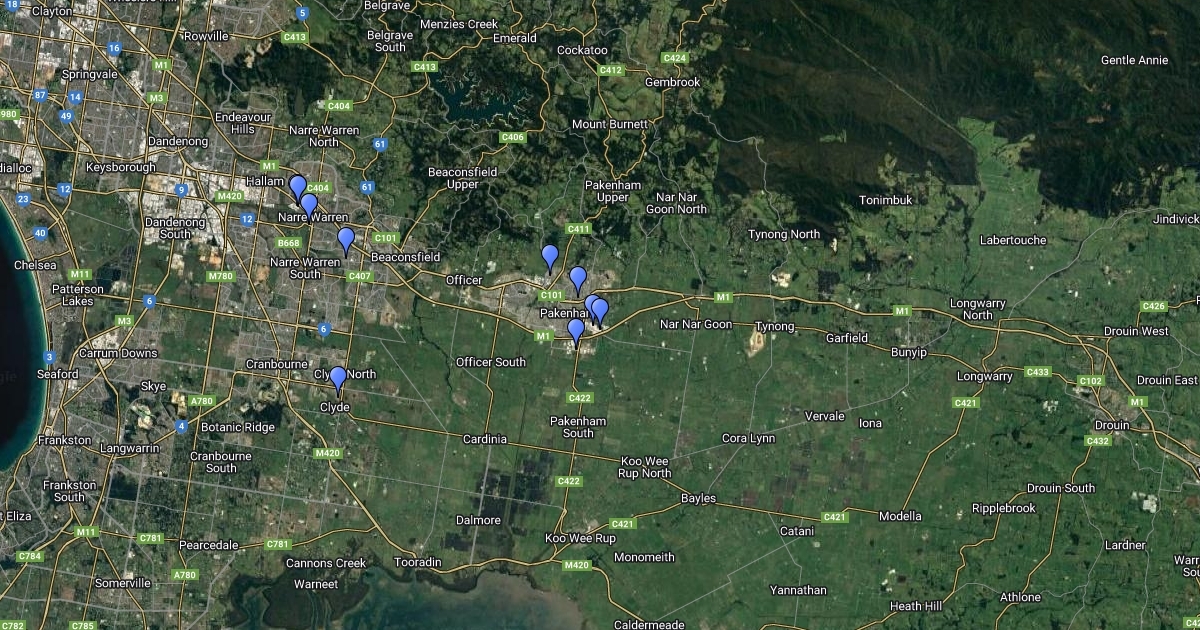Click the C426 road shield near Drouin West
Image resolution: width=1200 pixels, height=630 pixels.
tap(1153, 306)
